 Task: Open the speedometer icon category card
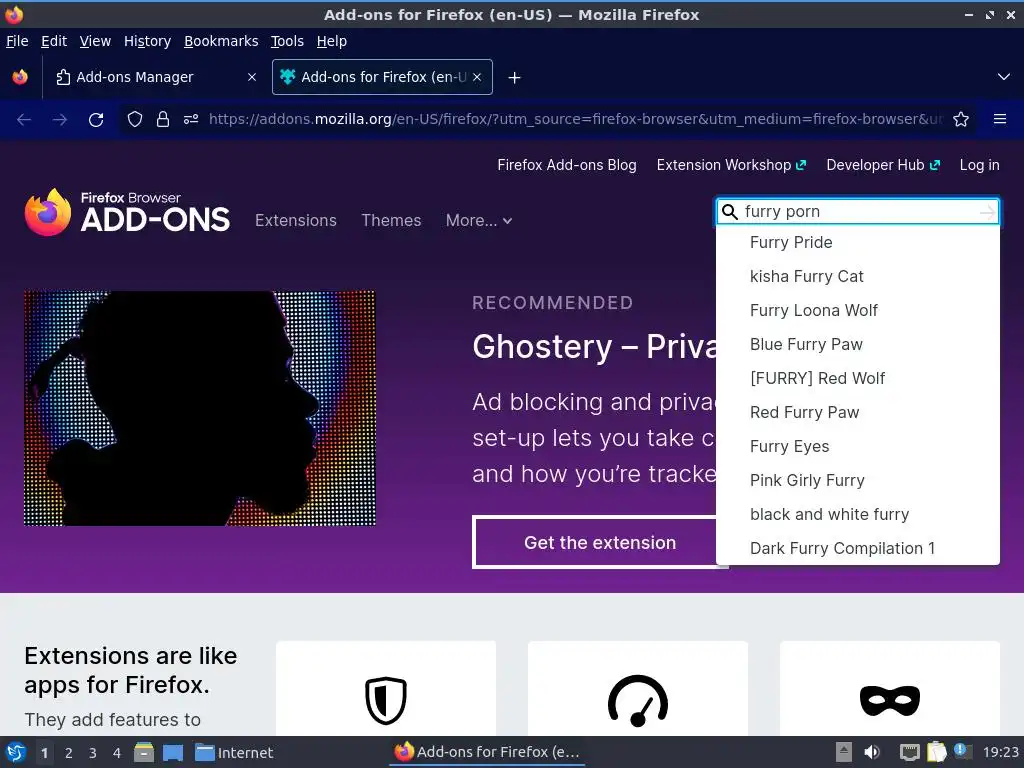[x=638, y=688]
